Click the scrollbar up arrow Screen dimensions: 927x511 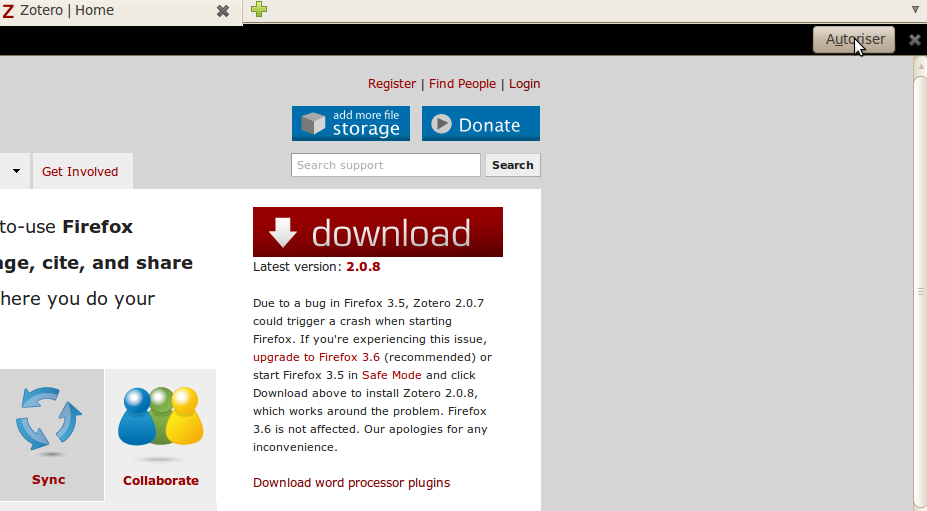click(x=920, y=66)
